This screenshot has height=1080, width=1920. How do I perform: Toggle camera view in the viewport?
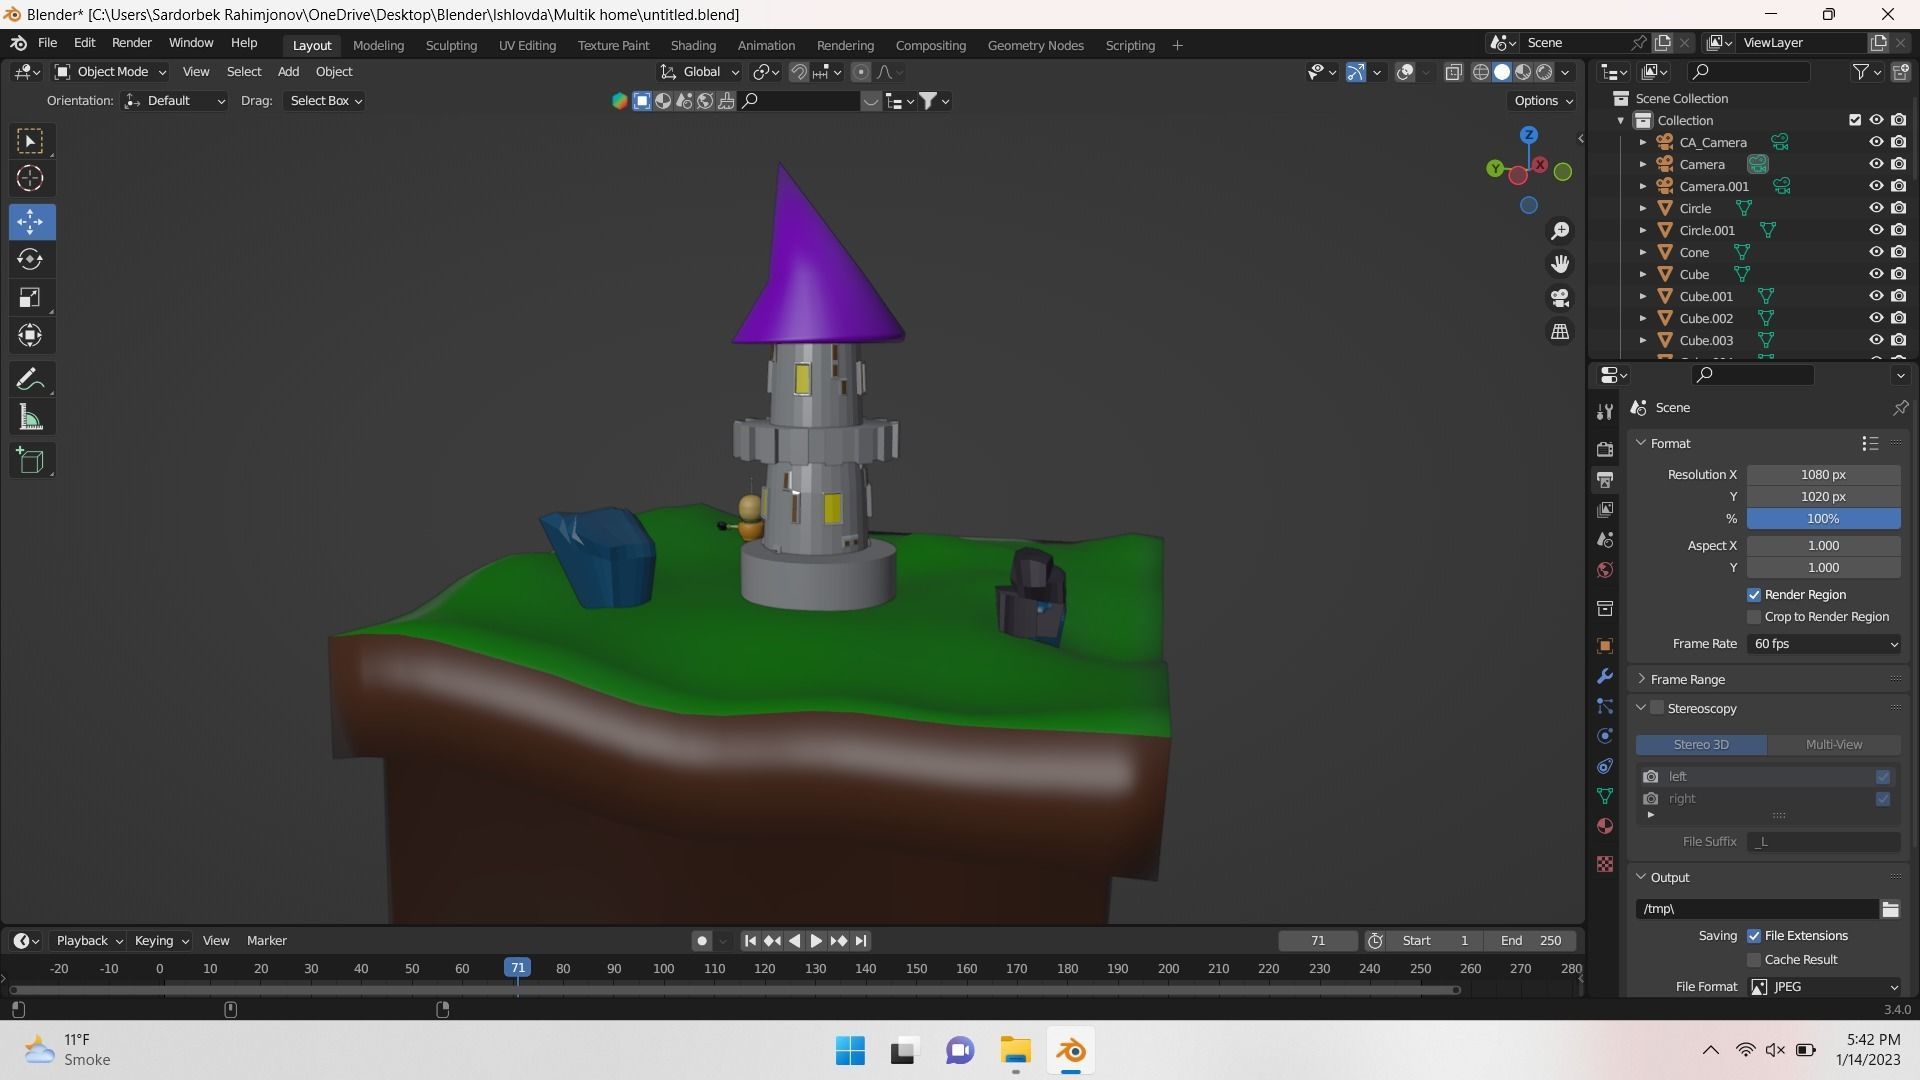pos(1560,298)
